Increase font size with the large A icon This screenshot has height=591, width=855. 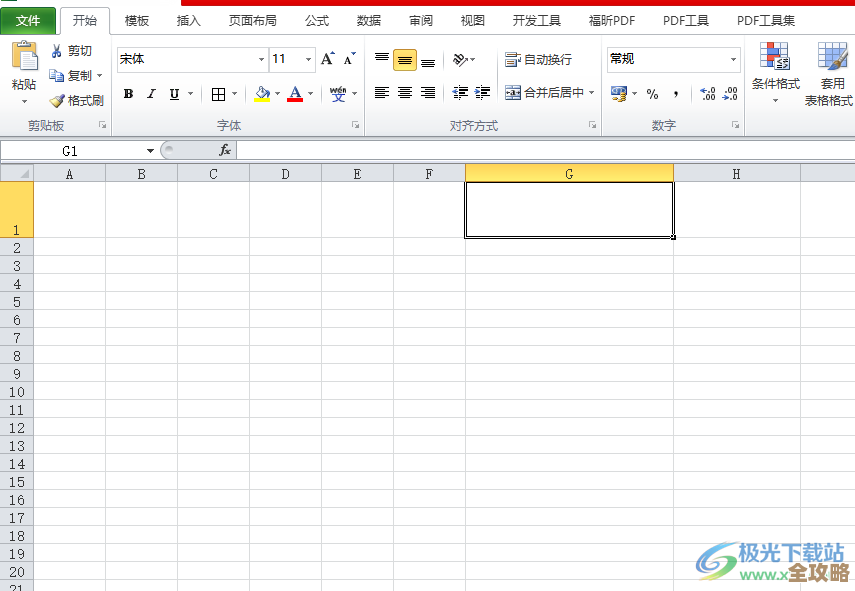[x=327, y=59]
